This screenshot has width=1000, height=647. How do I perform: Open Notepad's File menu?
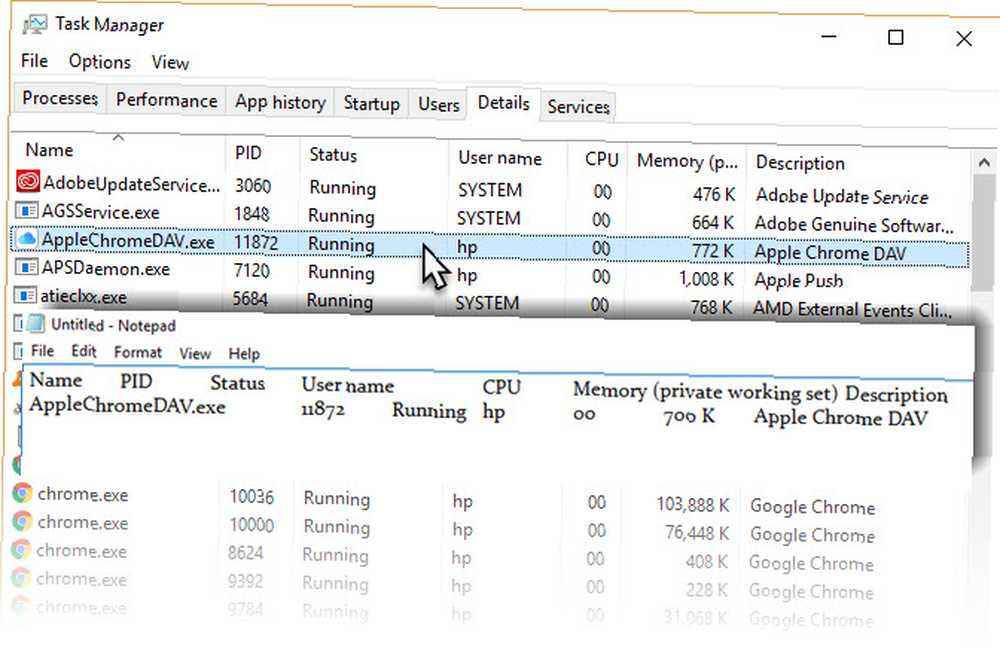coord(42,351)
